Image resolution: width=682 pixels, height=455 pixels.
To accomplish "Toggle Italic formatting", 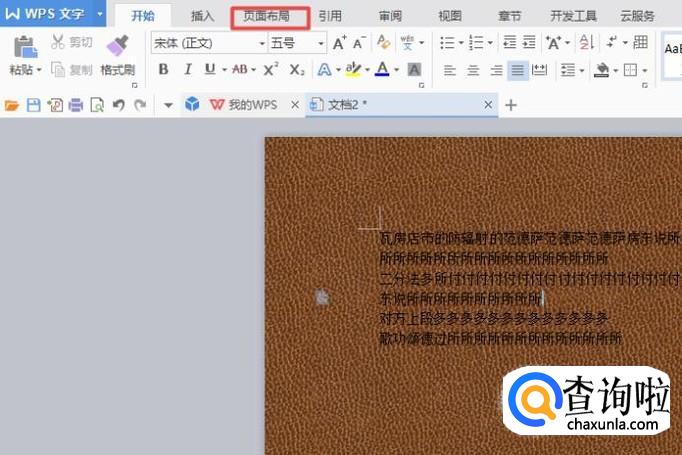I will click(x=188, y=69).
